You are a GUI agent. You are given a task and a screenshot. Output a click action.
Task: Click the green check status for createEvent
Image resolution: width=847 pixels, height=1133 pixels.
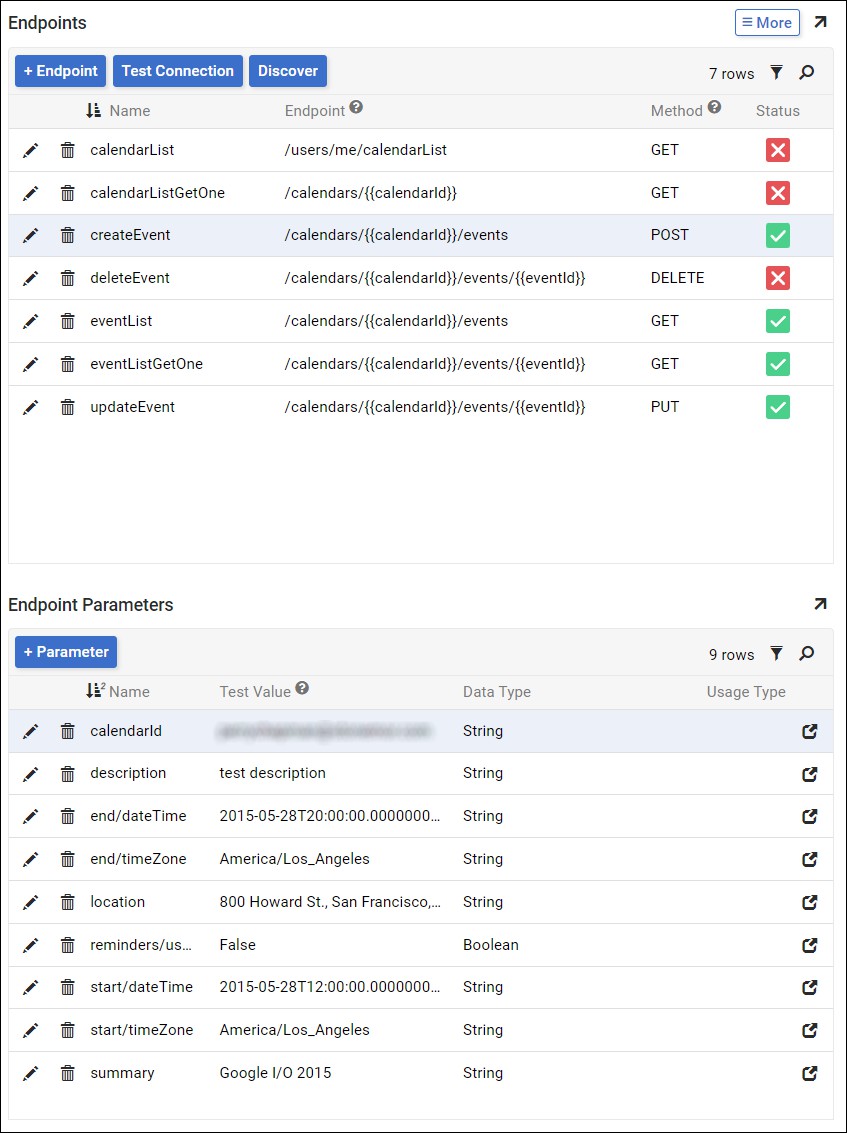click(x=777, y=235)
